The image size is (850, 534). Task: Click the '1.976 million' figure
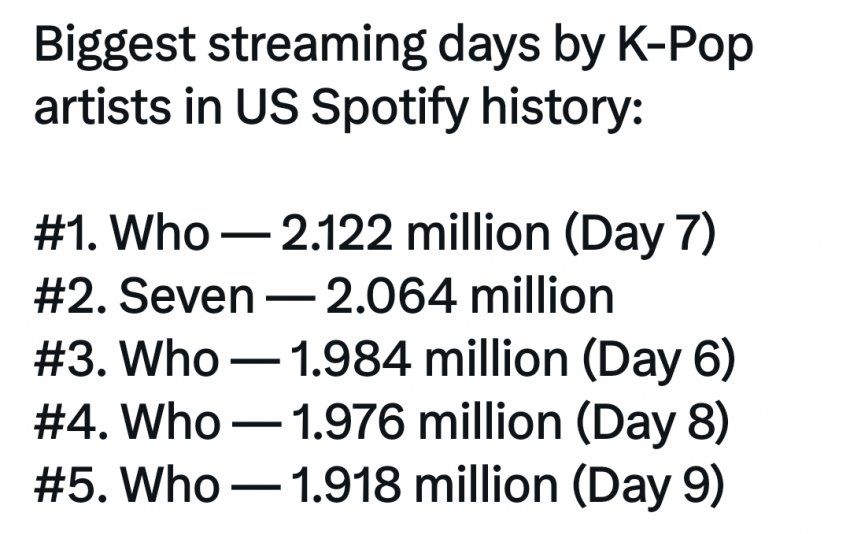[x=427, y=422]
